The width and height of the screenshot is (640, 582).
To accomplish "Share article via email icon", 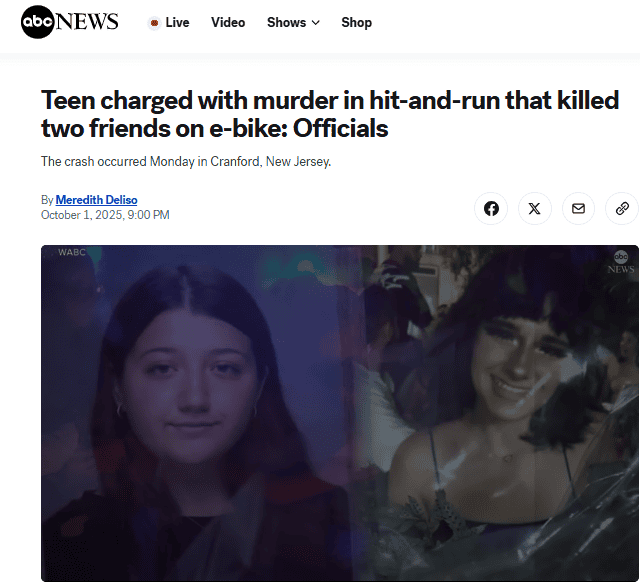I will pyautogui.click(x=578, y=209).
